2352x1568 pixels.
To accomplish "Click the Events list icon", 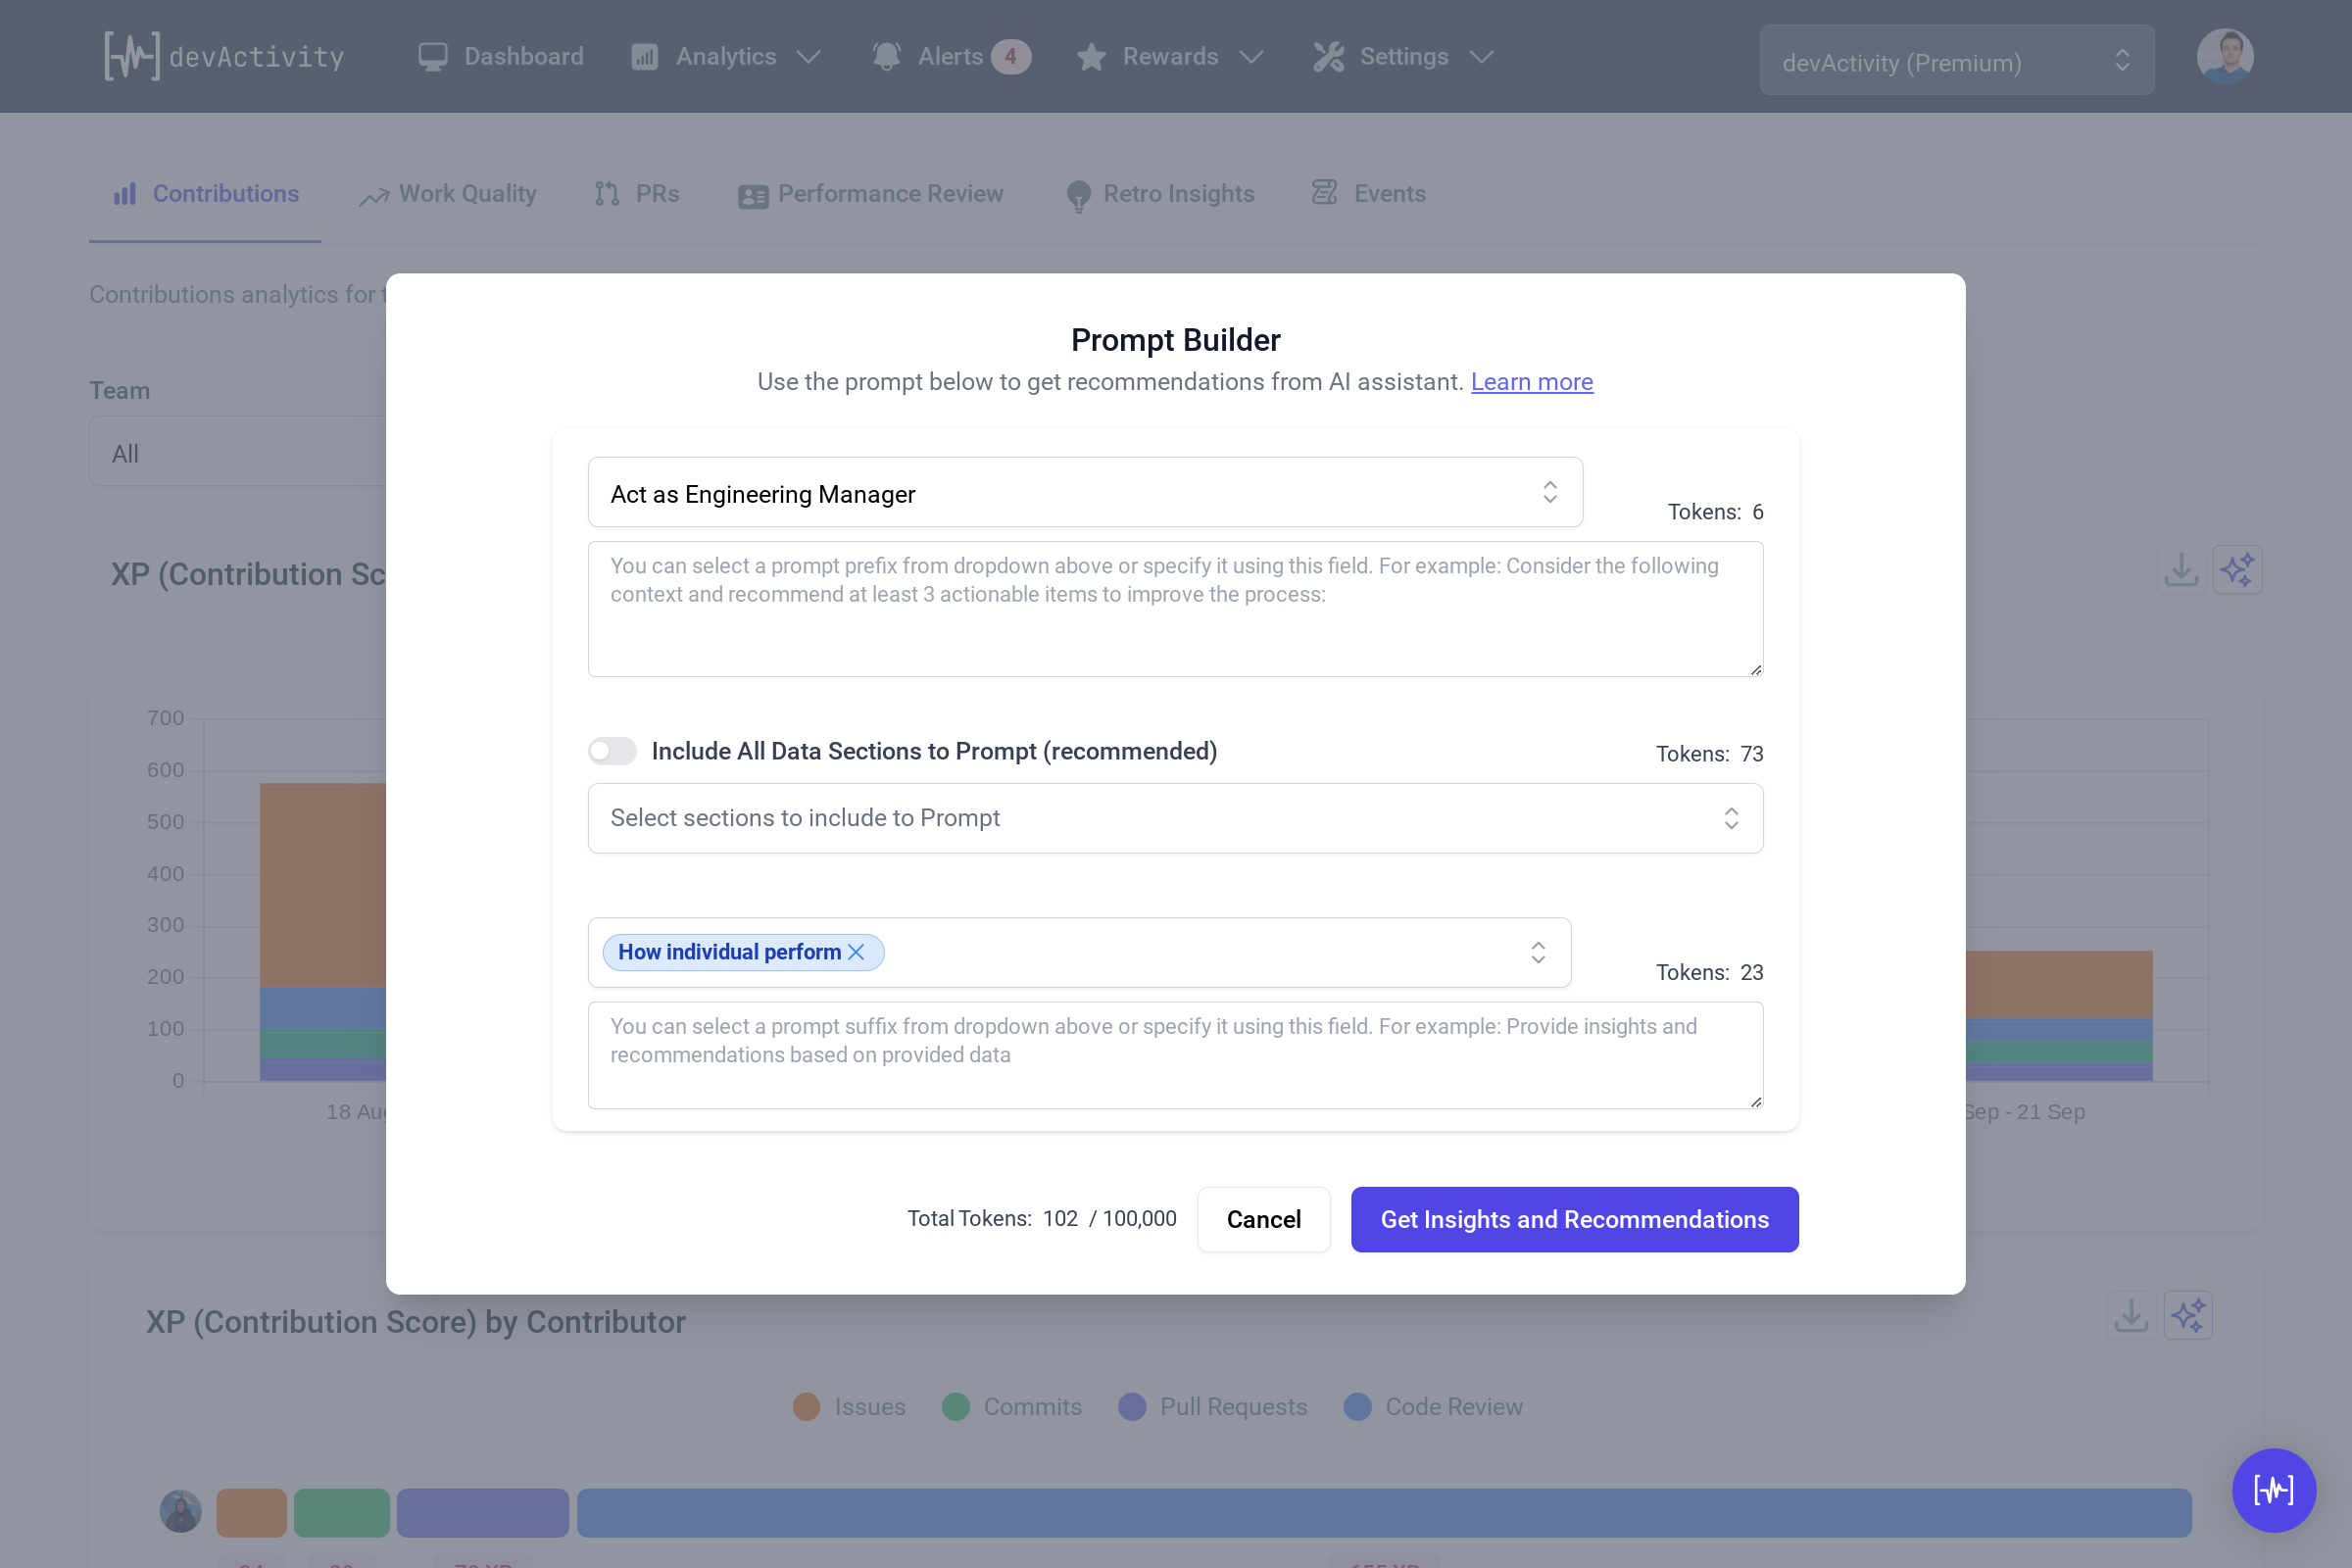I will coord(1325,193).
